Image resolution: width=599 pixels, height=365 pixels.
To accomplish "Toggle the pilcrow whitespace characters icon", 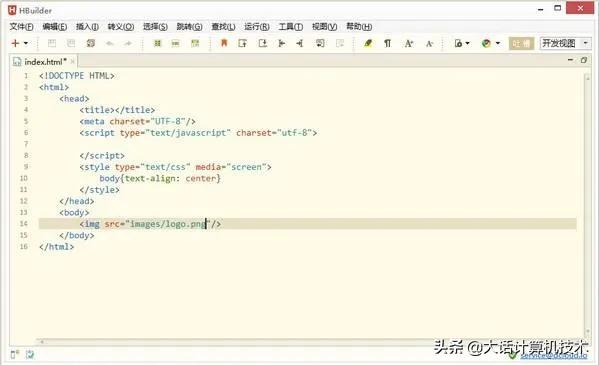I will tap(387, 43).
